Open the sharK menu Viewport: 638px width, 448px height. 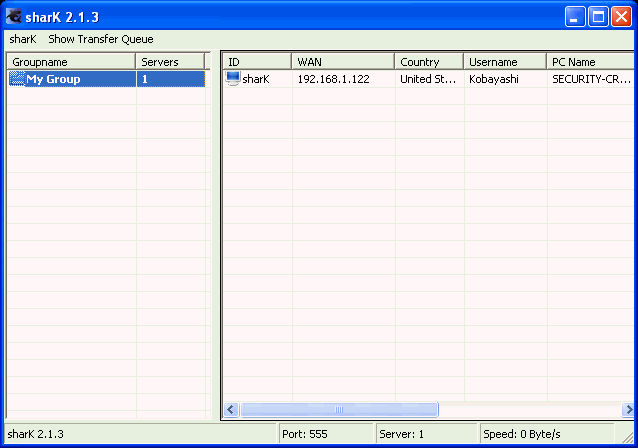23,39
